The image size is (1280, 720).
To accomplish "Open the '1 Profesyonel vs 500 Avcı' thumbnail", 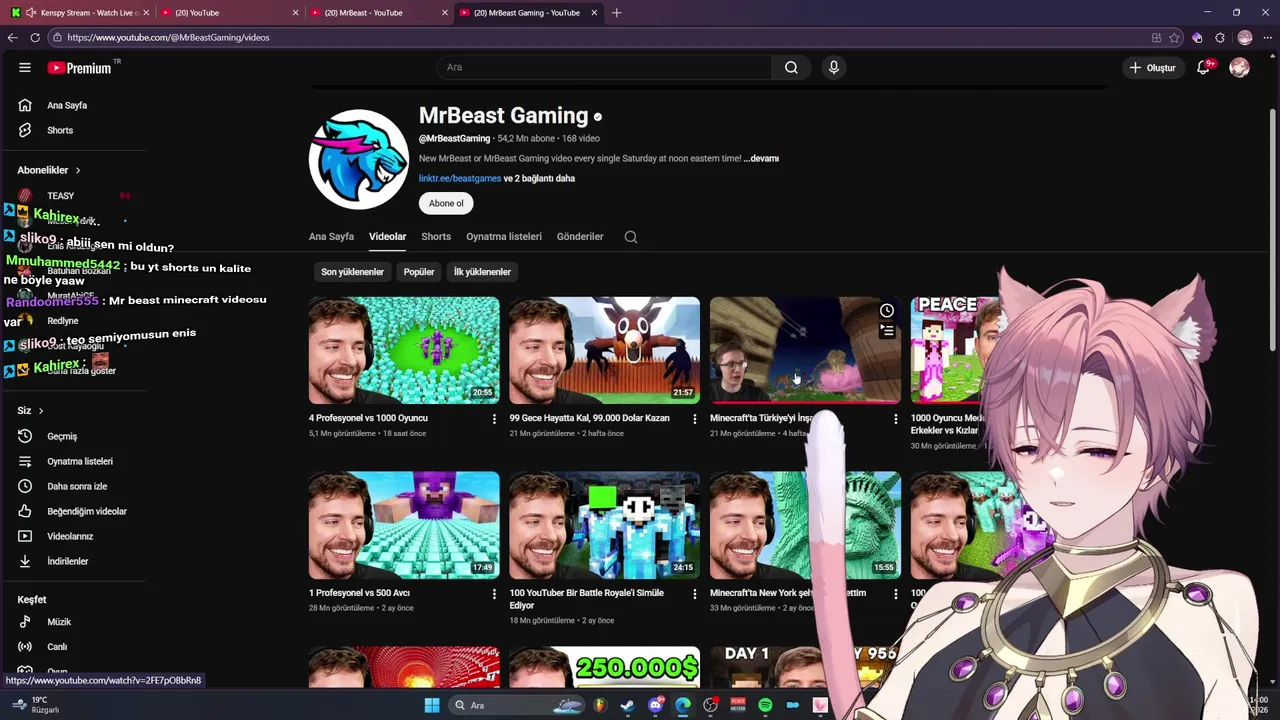I will coord(404,525).
